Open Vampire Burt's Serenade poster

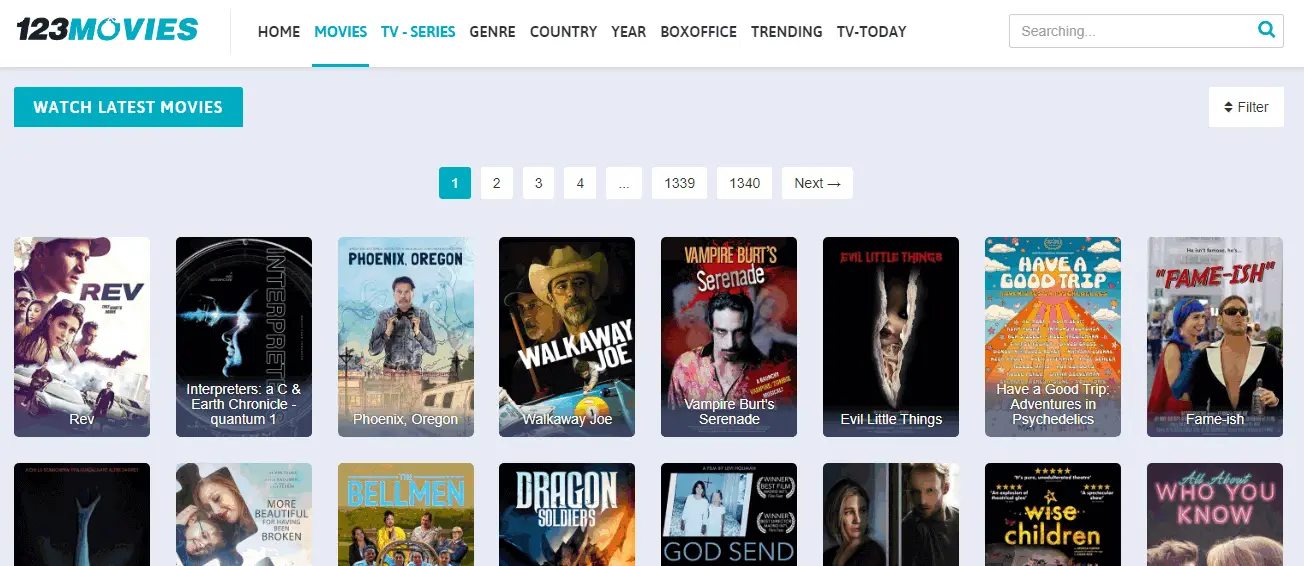click(x=729, y=337)
